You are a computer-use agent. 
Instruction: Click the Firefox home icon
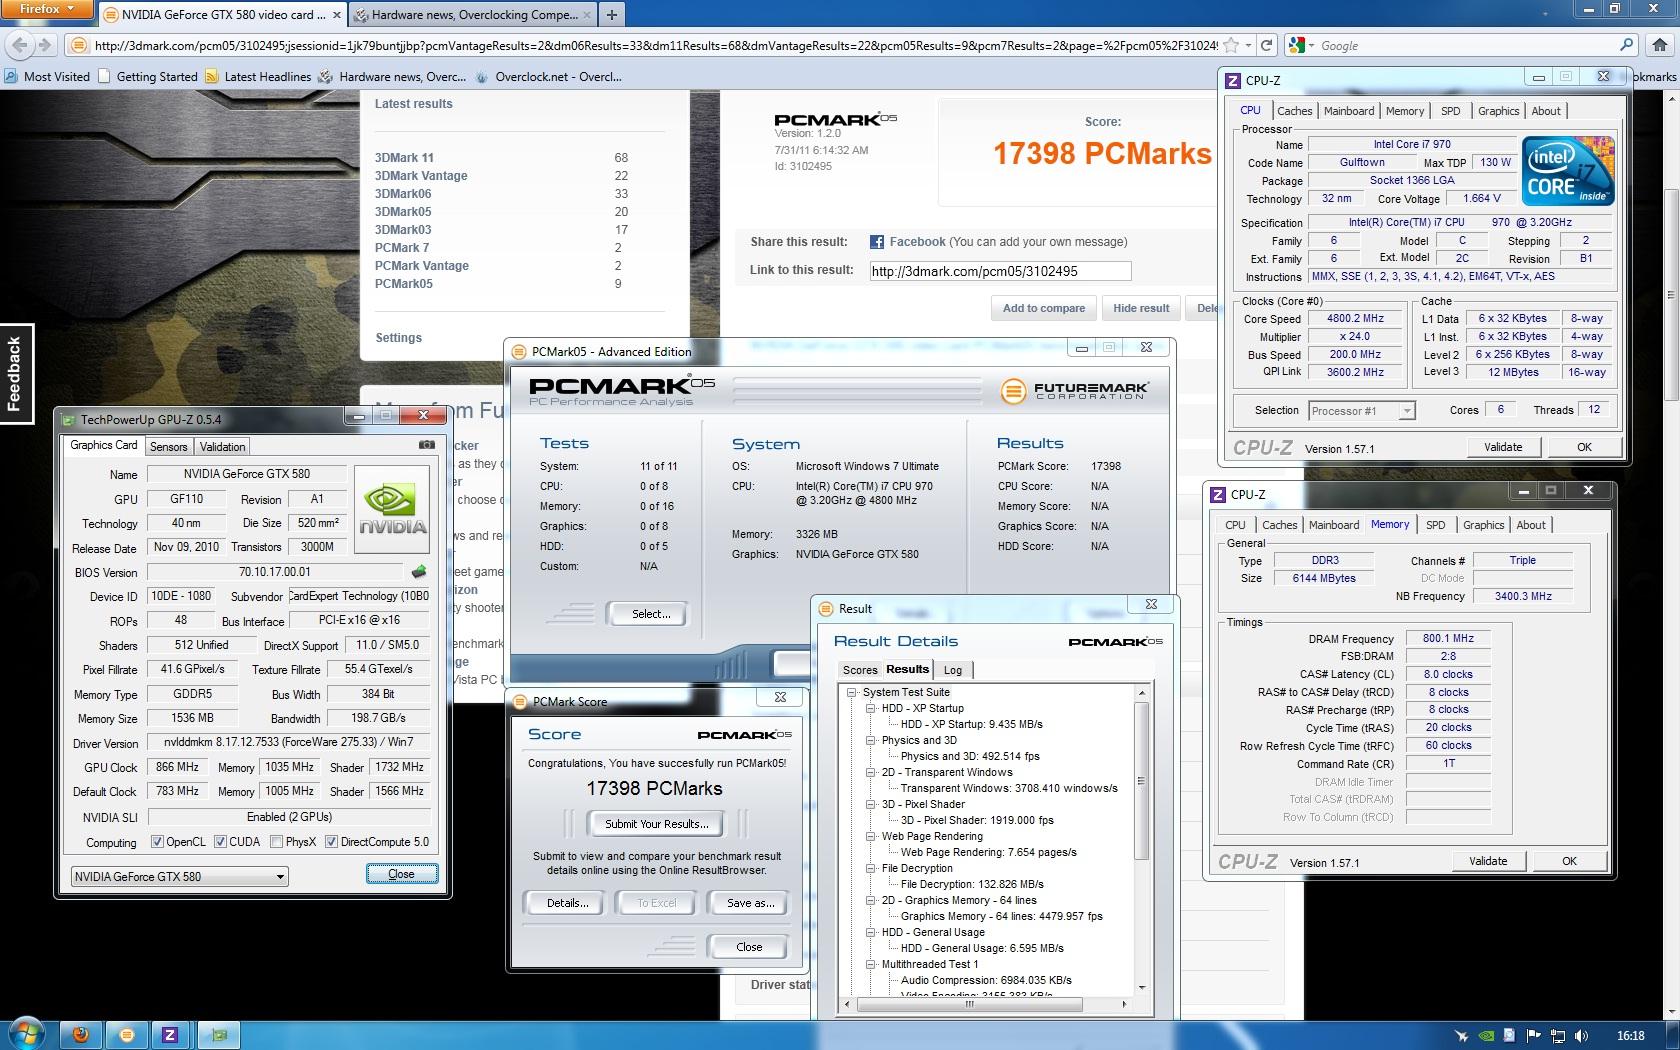(1660, 45)
